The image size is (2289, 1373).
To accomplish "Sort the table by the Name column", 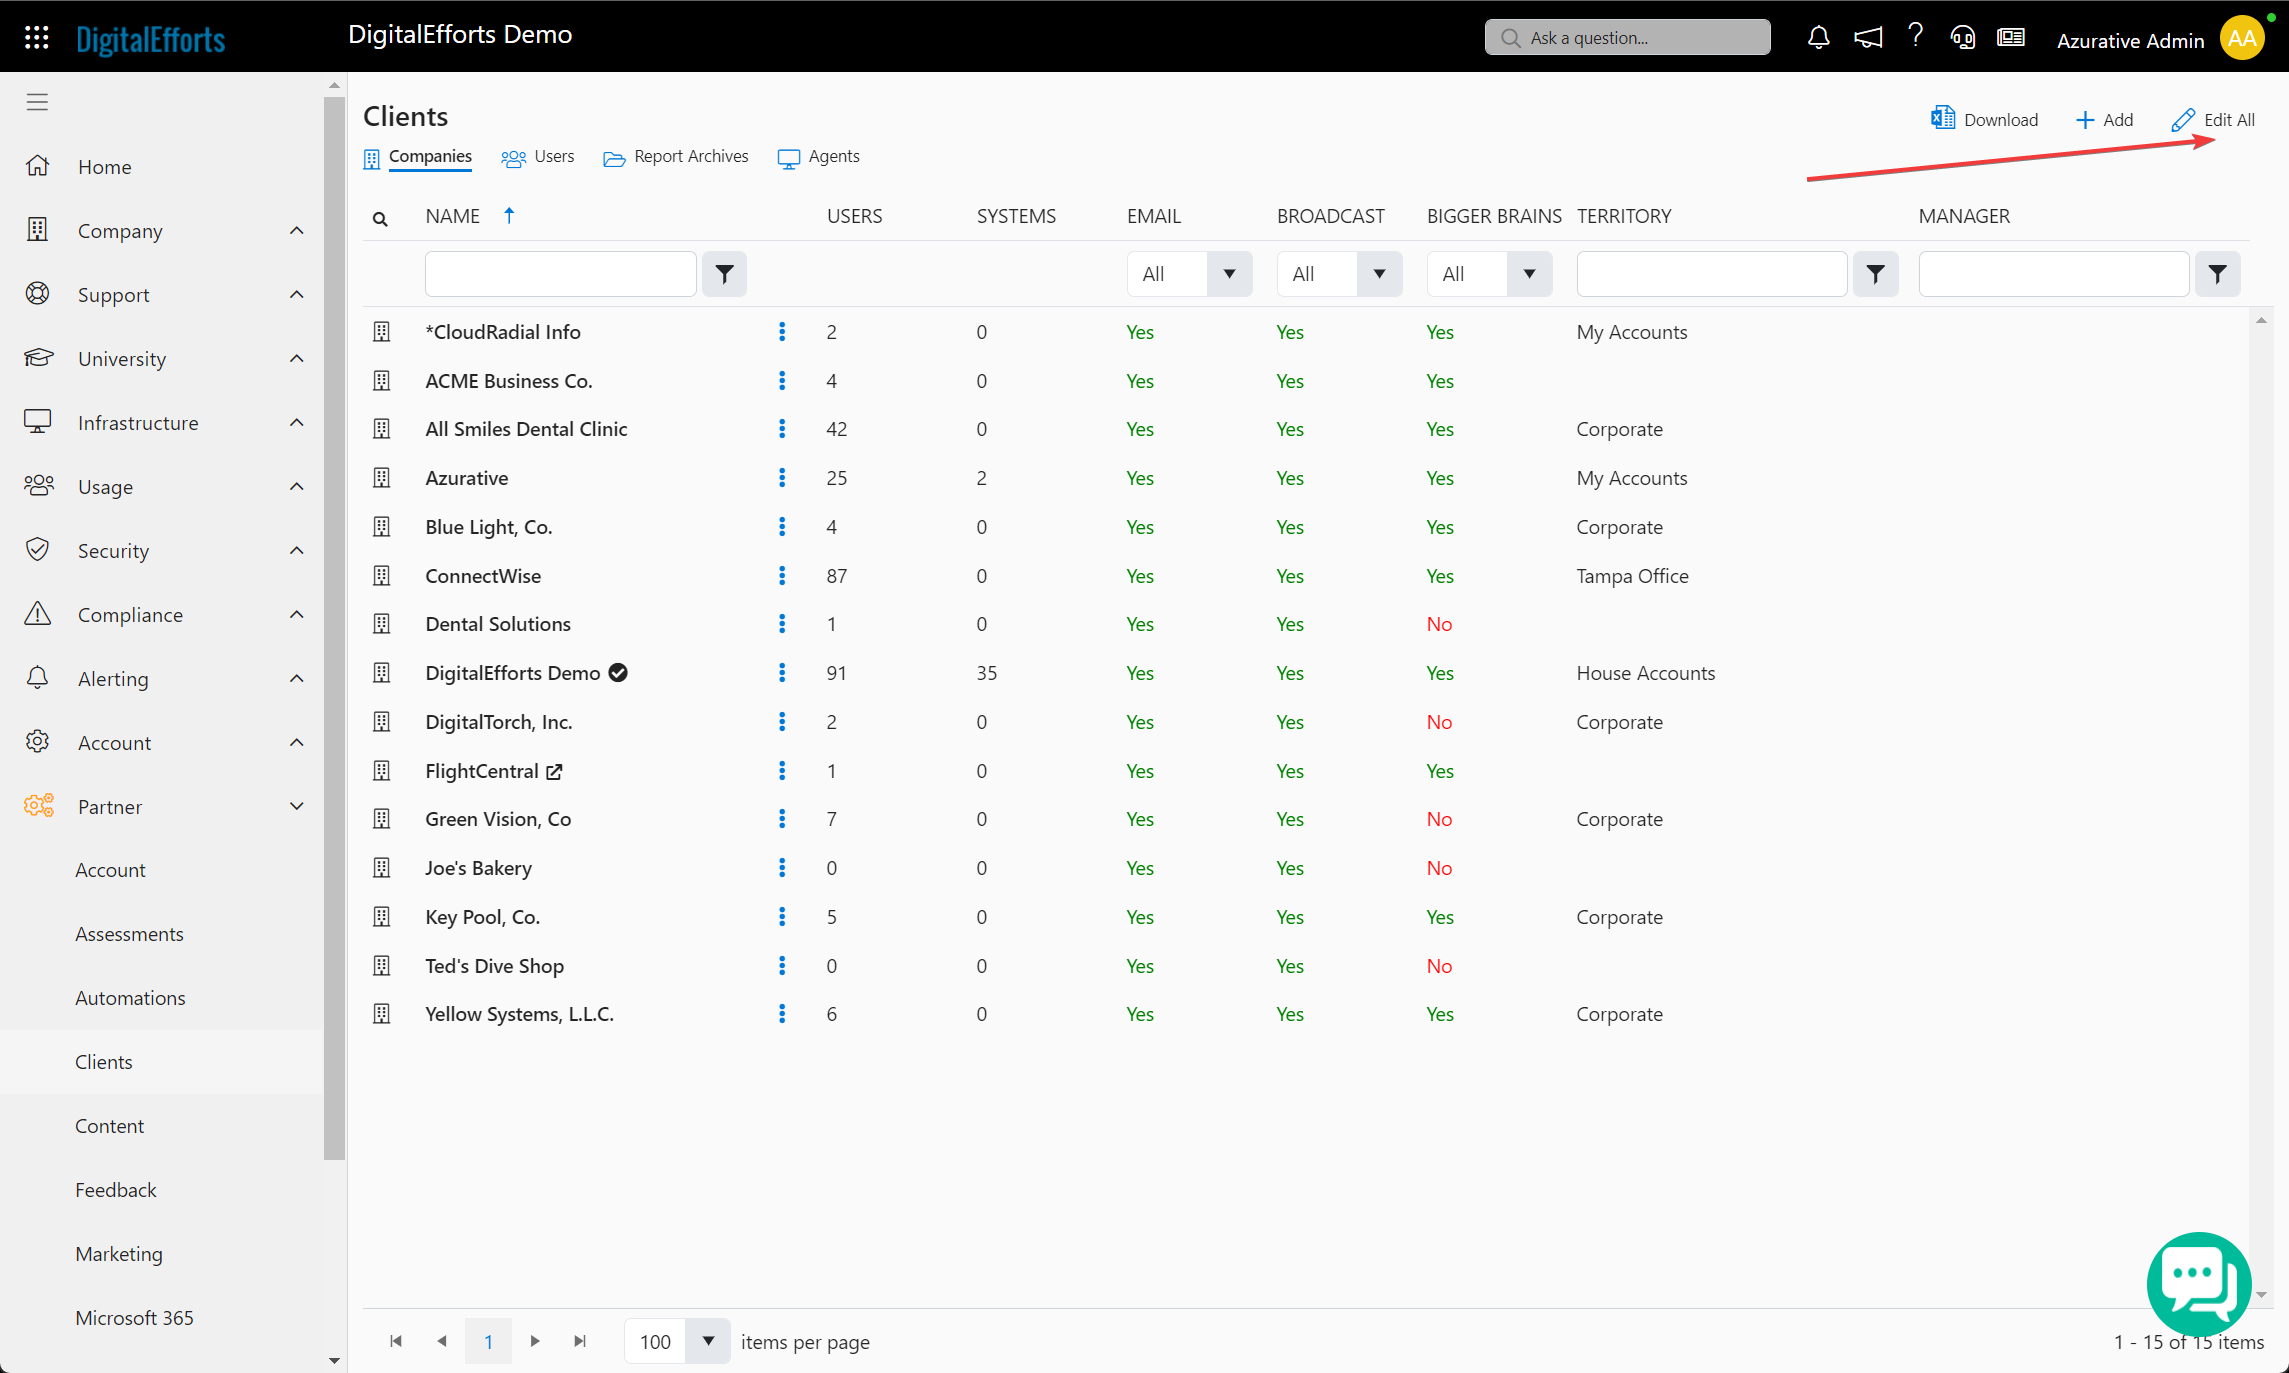I will point(453,216).
